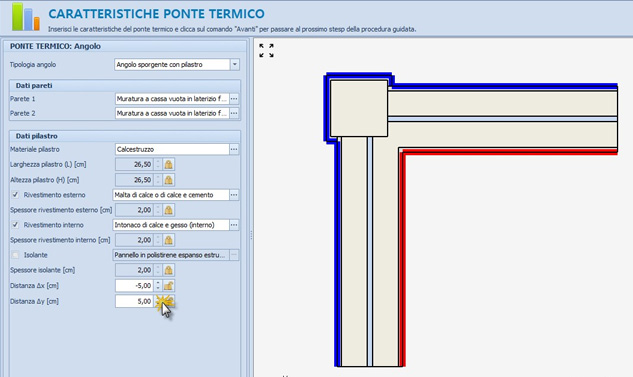Click the Altezza pilastro value field
The image size is (633, 377).
[x=134, y=180]
